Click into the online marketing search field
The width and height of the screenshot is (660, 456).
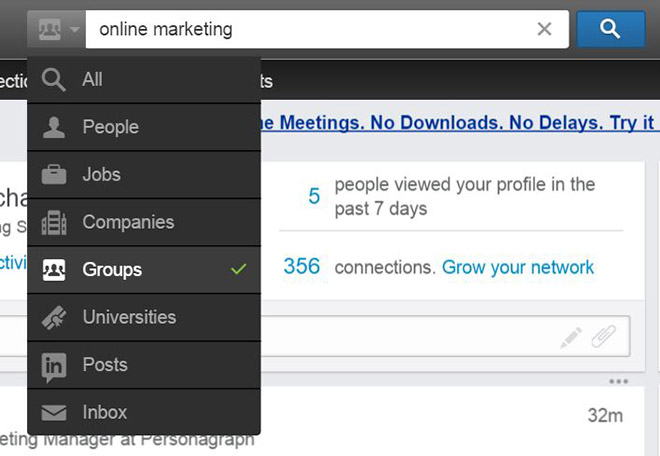point(300,30)
